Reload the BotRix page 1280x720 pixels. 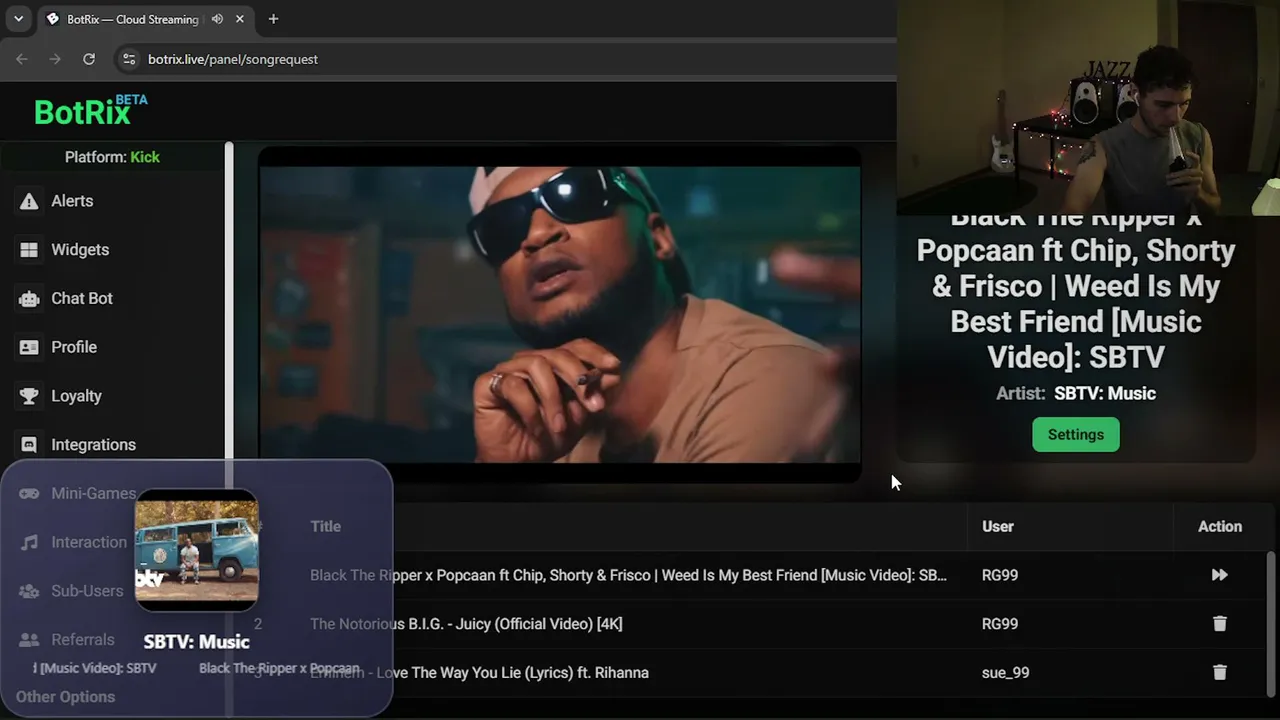point(89,59)
